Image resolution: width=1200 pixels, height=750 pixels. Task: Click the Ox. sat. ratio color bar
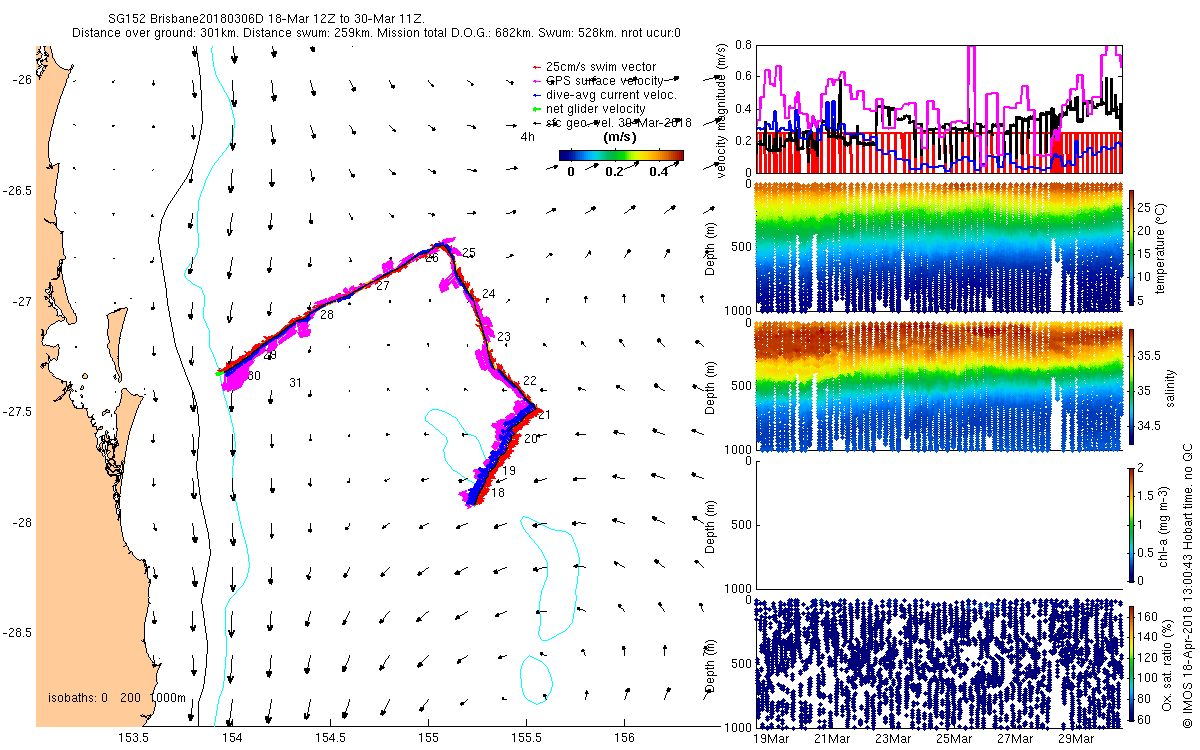point(1131,663)
